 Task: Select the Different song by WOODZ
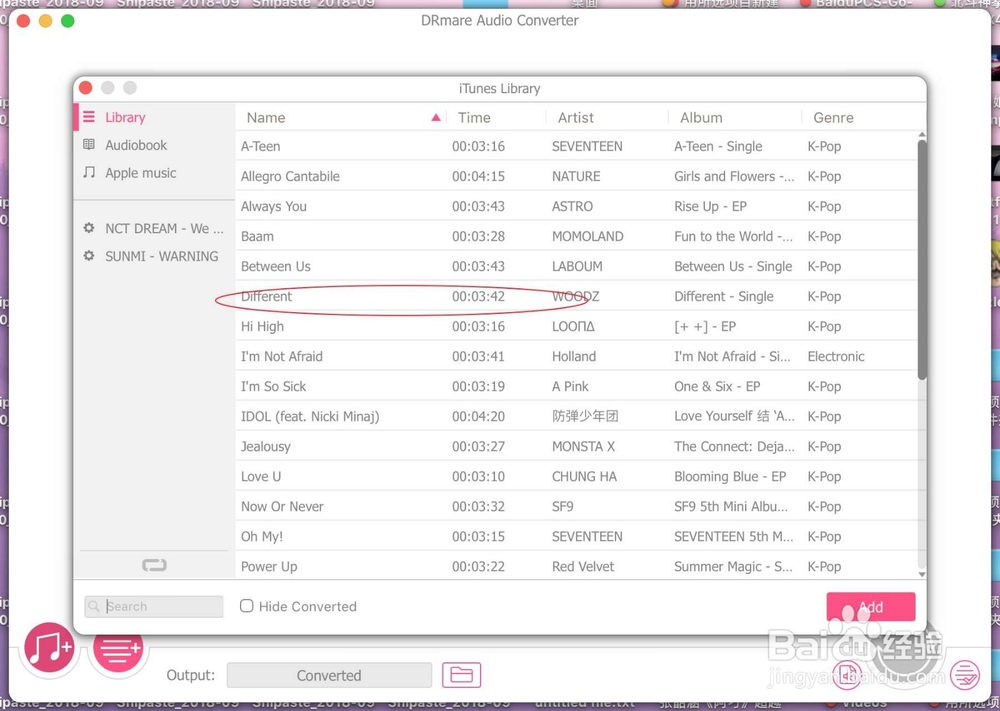(576, 296)
